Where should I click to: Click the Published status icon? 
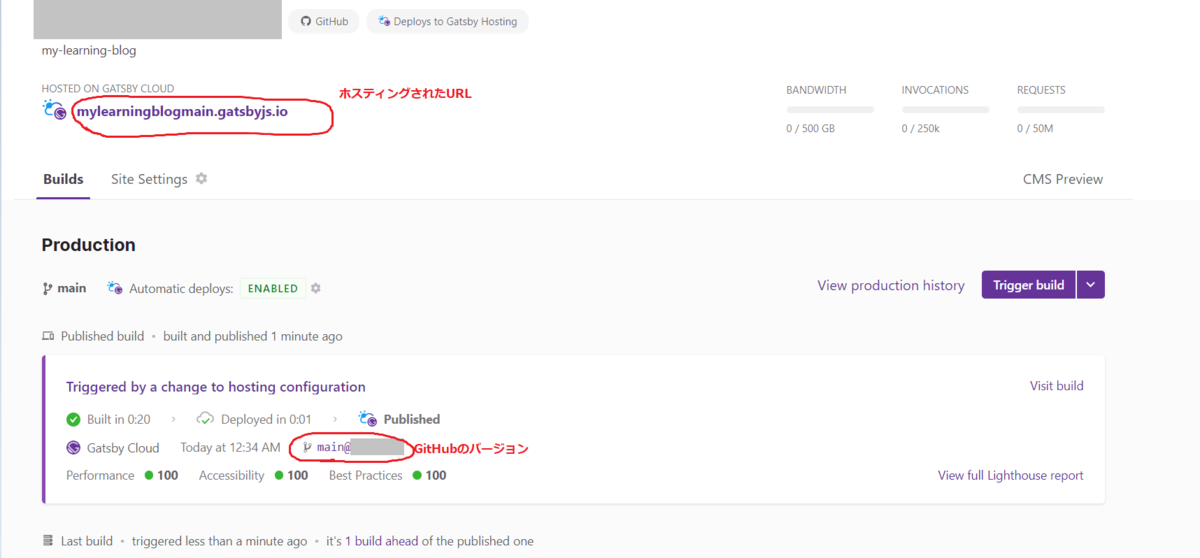coord(368,419)
